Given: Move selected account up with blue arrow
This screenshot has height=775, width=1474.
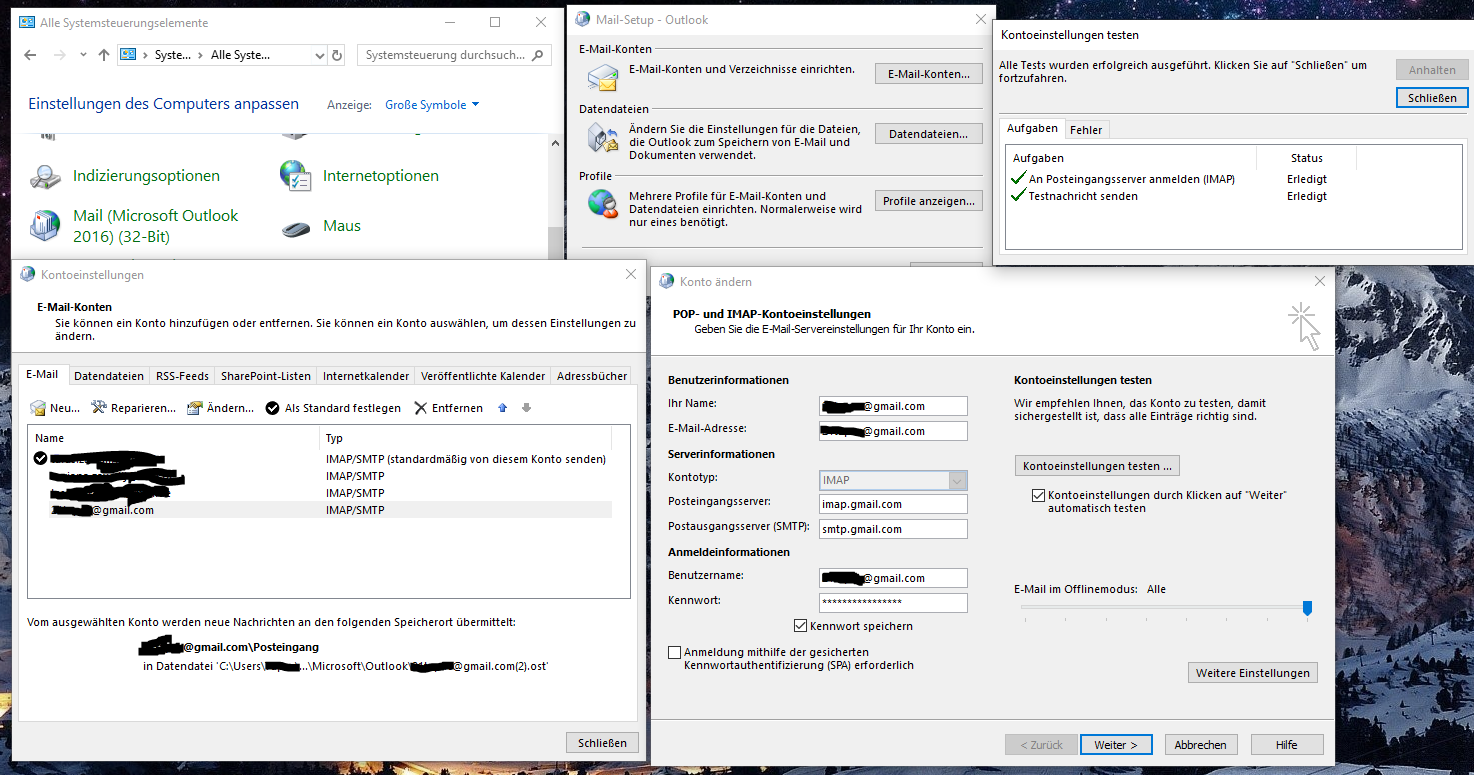Looking at the screenshot, I should [x=503, y=408].
